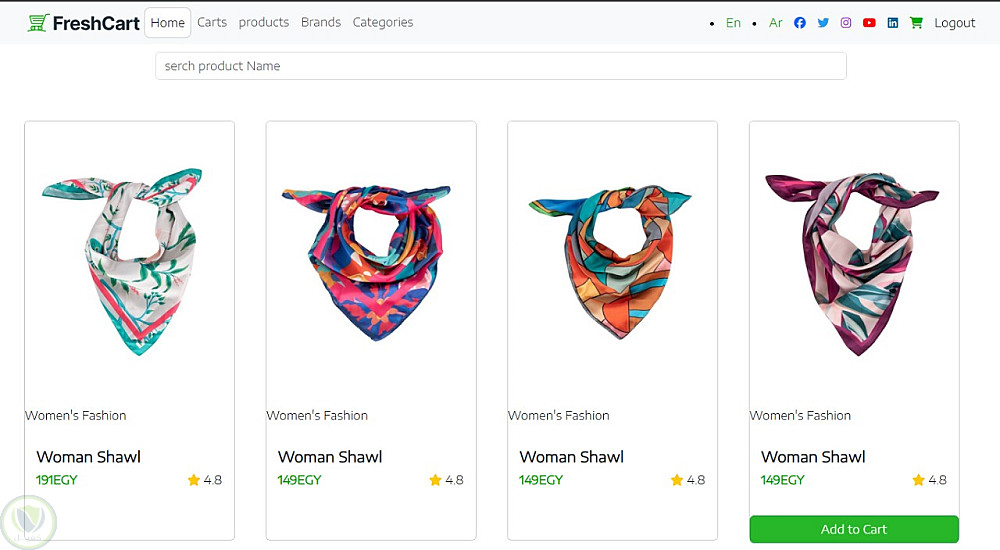The image size is (1000, 550).
Task: Navigate to the products page
Action: pos(264,22)
